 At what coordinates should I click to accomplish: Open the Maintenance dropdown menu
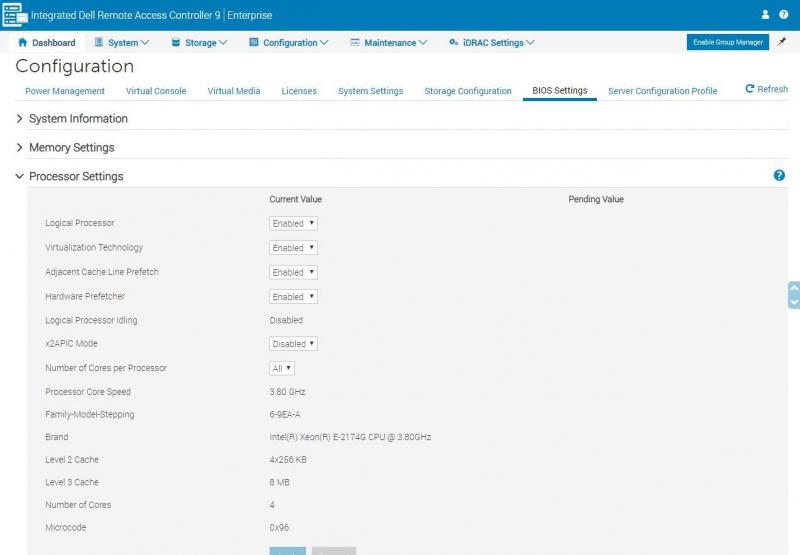tap(389, 43)
